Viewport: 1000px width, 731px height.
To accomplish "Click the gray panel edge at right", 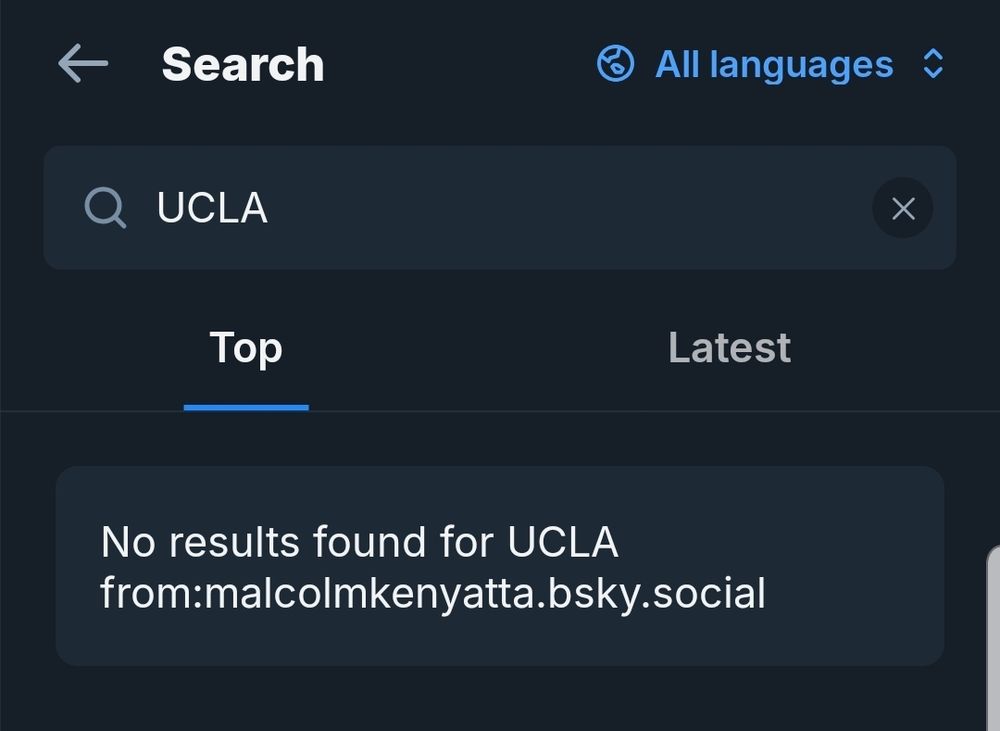I will [x=993, y=640].
